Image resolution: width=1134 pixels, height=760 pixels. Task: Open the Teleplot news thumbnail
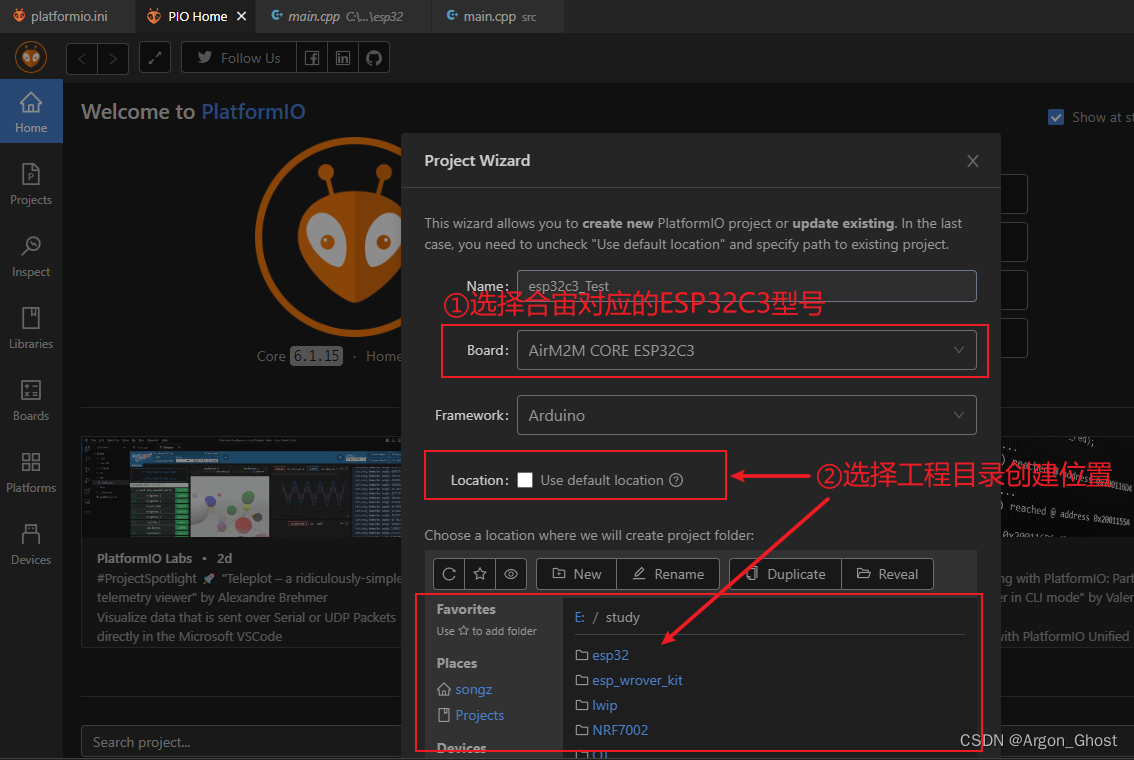coord(242,486)
